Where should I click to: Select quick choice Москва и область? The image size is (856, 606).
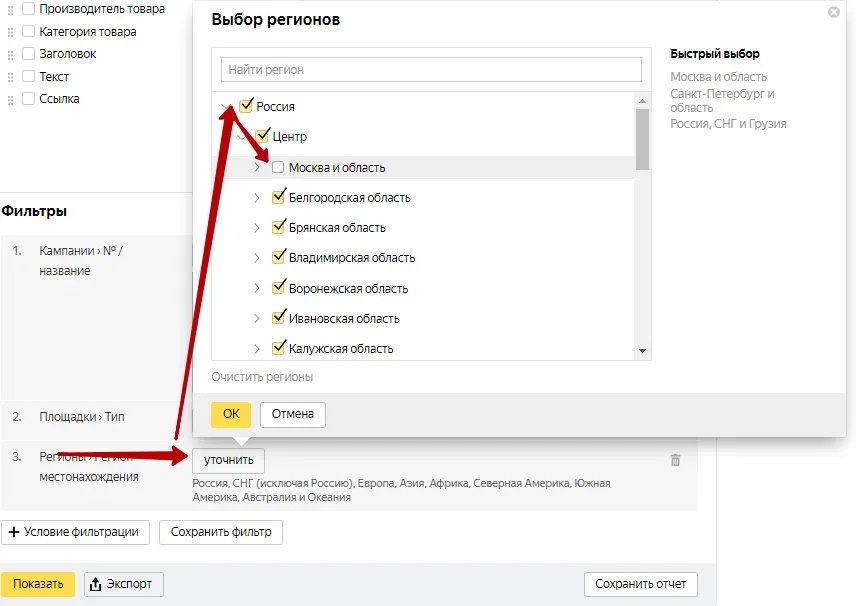tap(718, 77)
